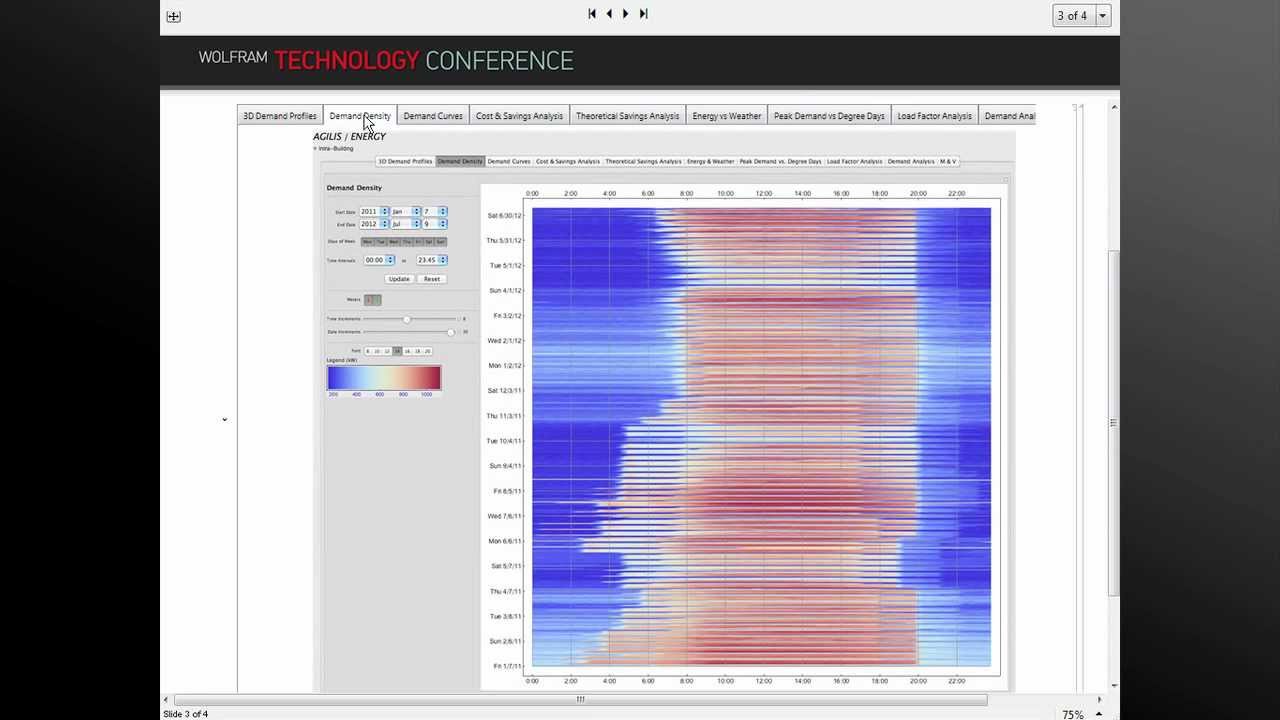Toggle Sat in Days of Week
The width and height of the screenshot is (1280, 720).
tap(428, 241)
